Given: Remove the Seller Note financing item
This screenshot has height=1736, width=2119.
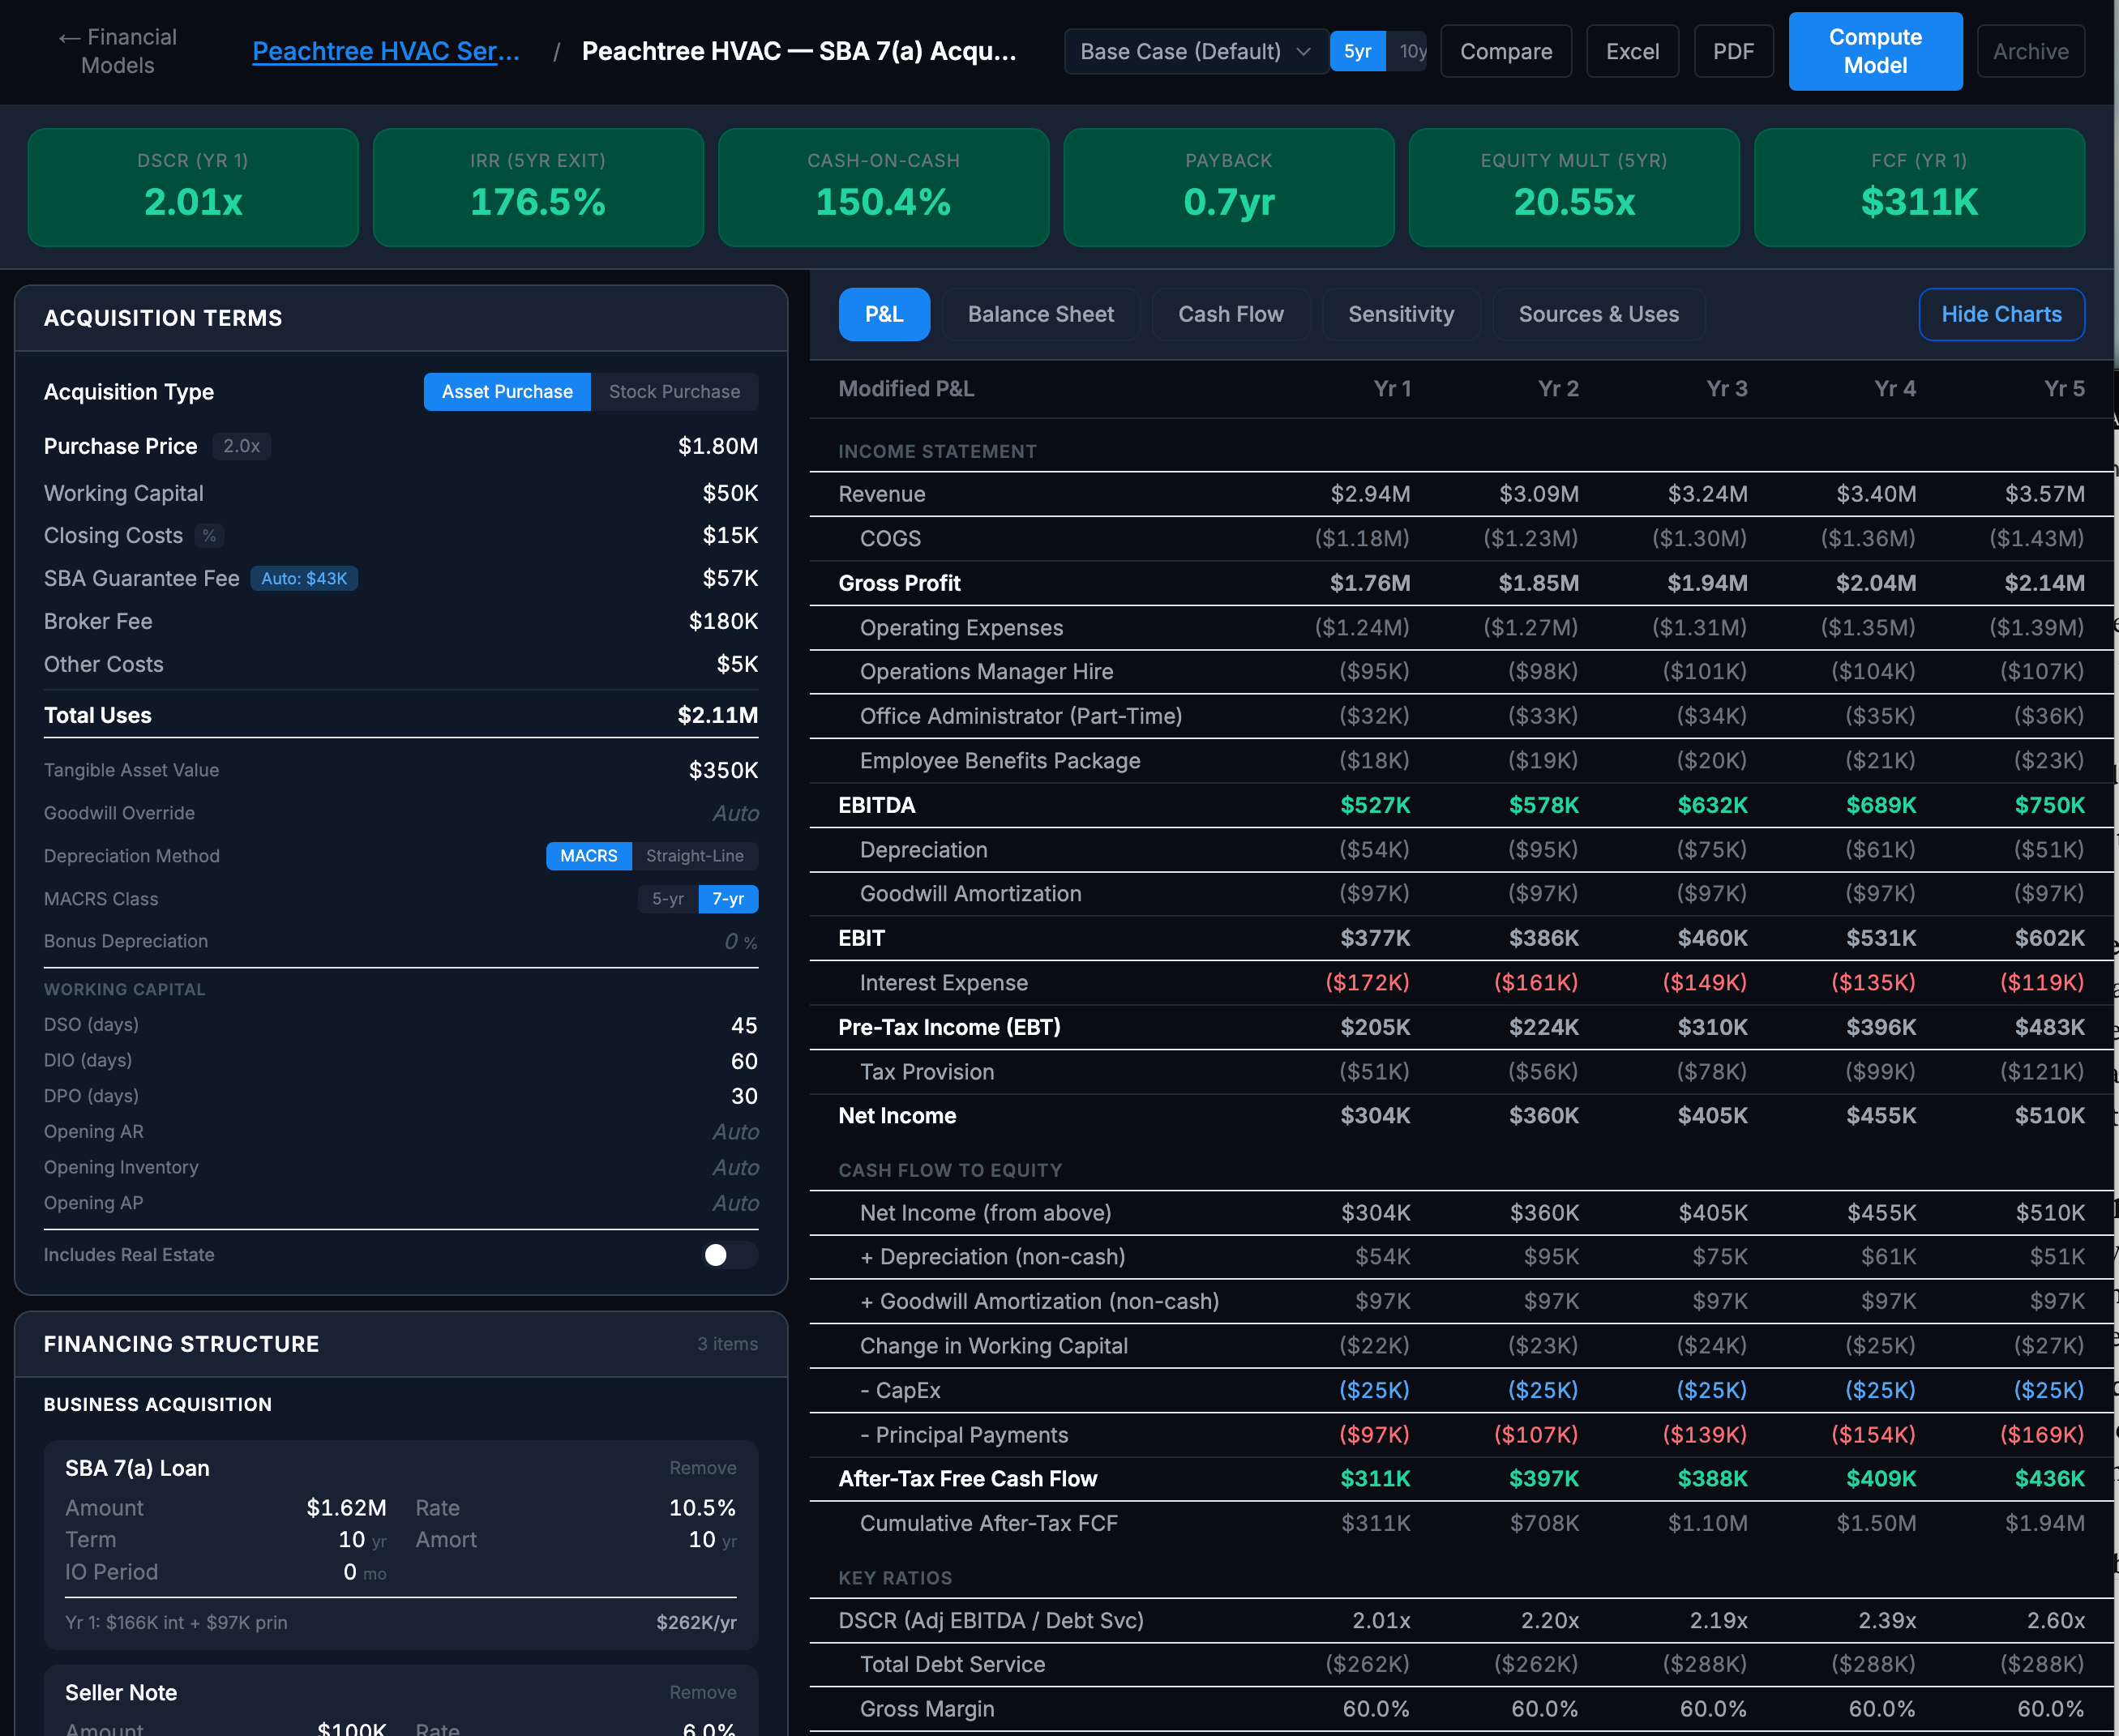Looking at the screenshot, I should [703, 1692].
